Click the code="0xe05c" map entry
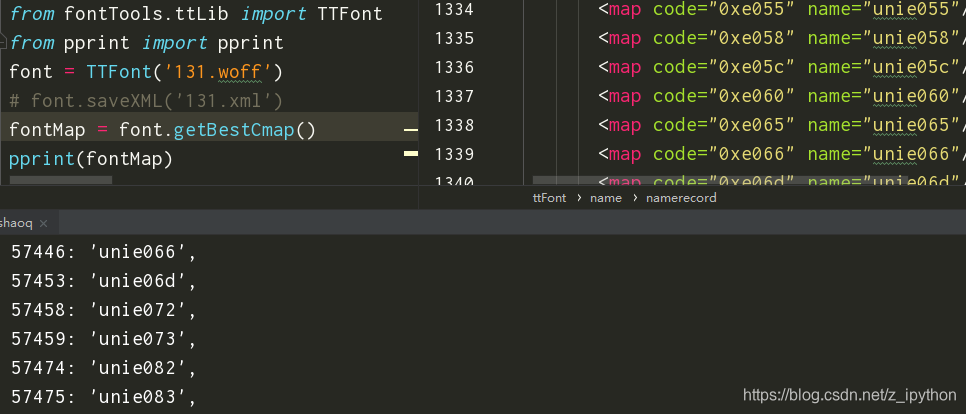 click(781, 67)
